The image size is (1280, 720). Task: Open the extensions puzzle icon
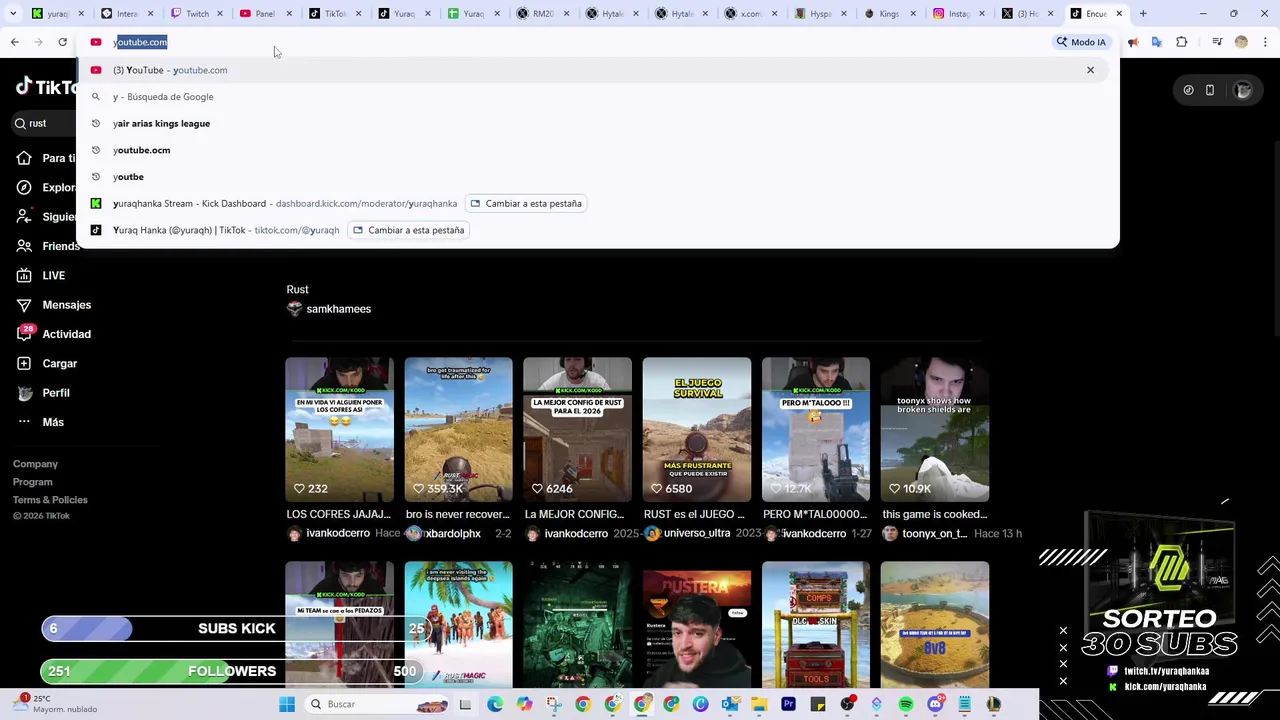pos(1181,42)
